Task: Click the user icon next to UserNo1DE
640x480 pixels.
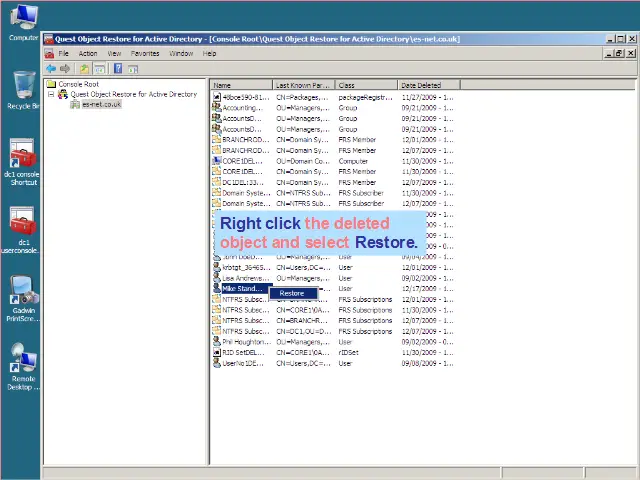Action: (216, 363)
